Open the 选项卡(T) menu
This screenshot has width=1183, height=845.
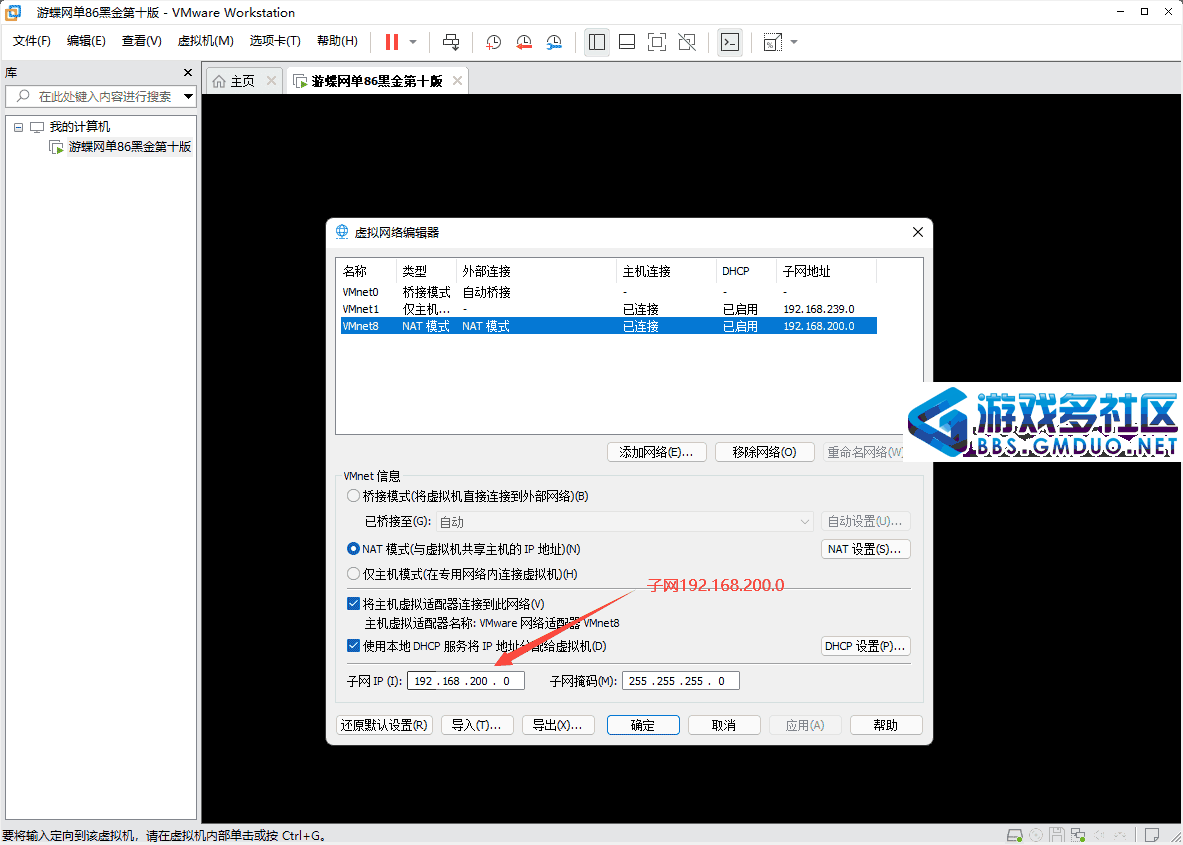click(275, 41)
